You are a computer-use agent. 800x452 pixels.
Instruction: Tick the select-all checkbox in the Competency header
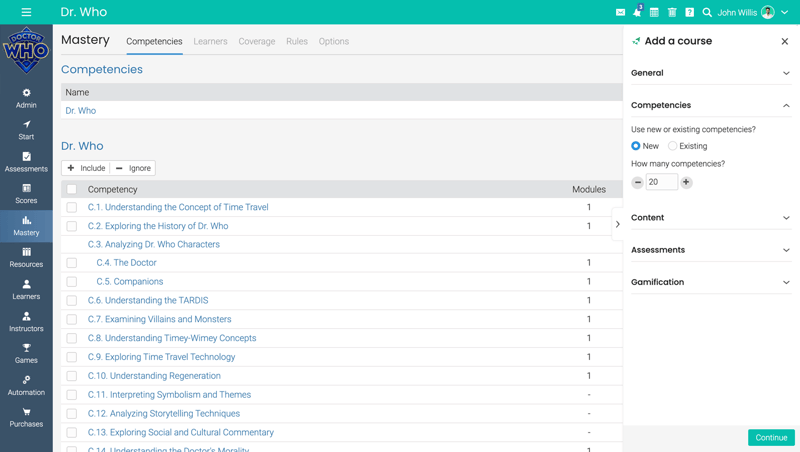pos(71,189)
